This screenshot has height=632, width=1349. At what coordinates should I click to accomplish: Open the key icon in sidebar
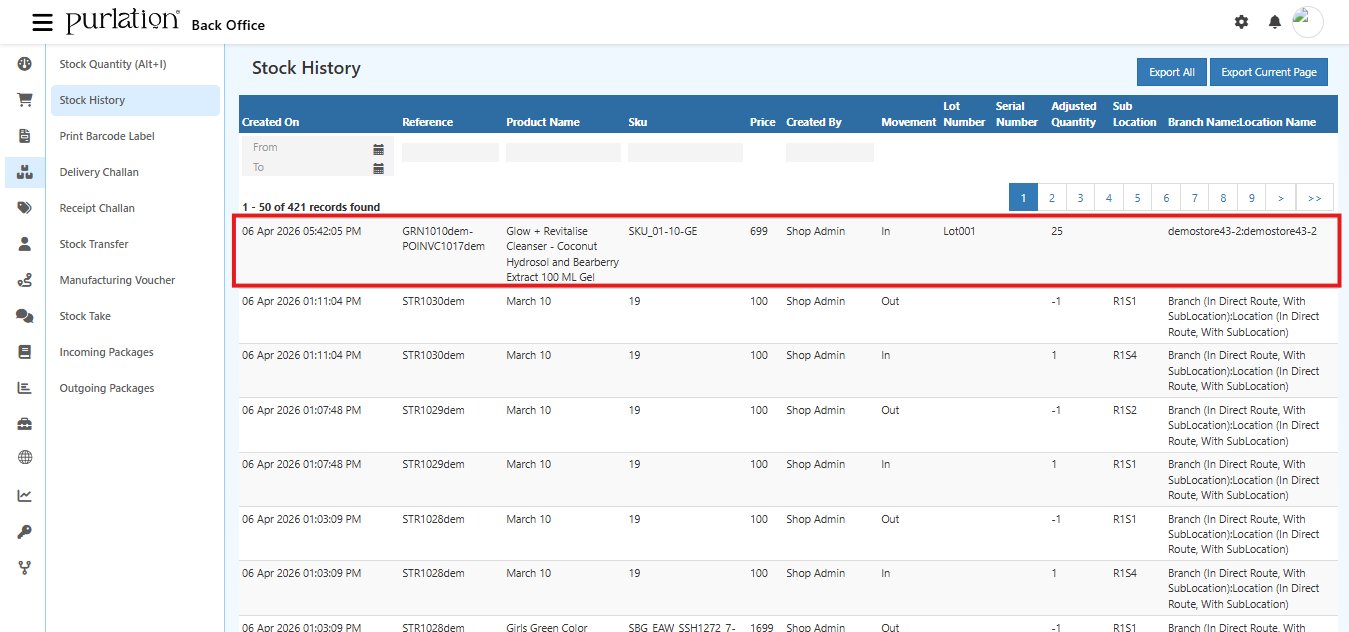click(x=25, y=532)
